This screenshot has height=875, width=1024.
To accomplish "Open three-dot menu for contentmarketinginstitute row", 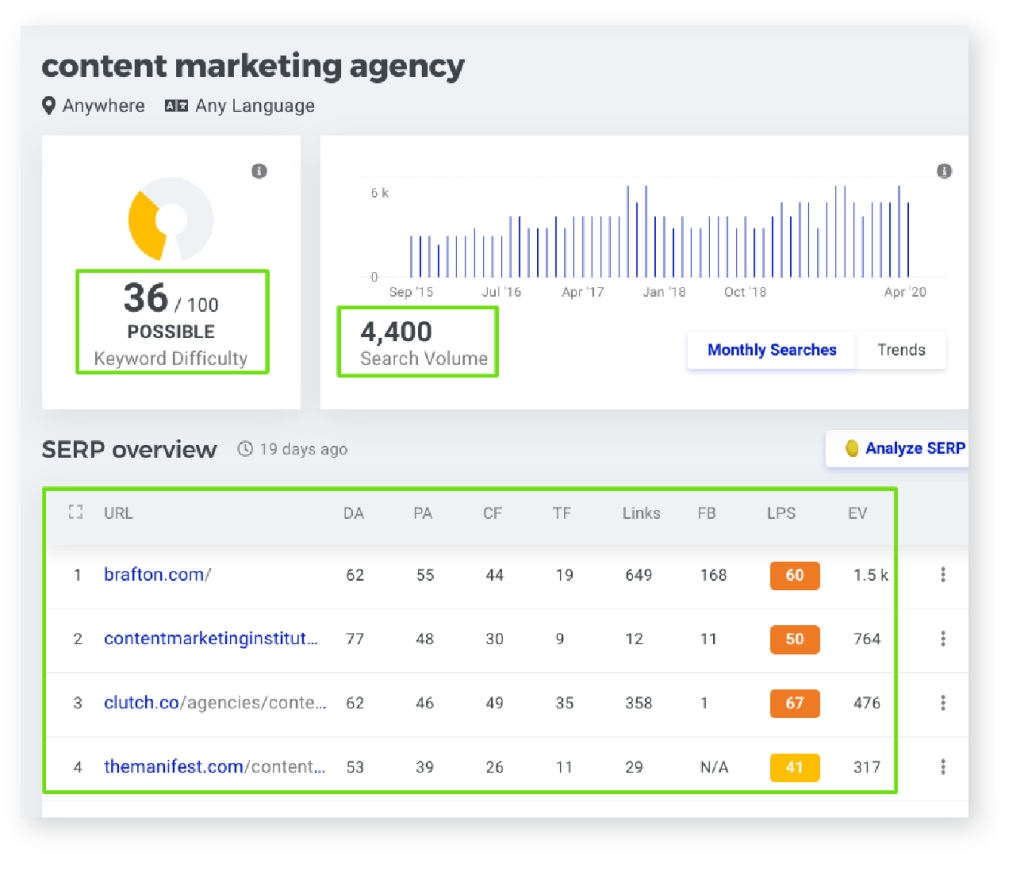I will (x=942, y=639).
